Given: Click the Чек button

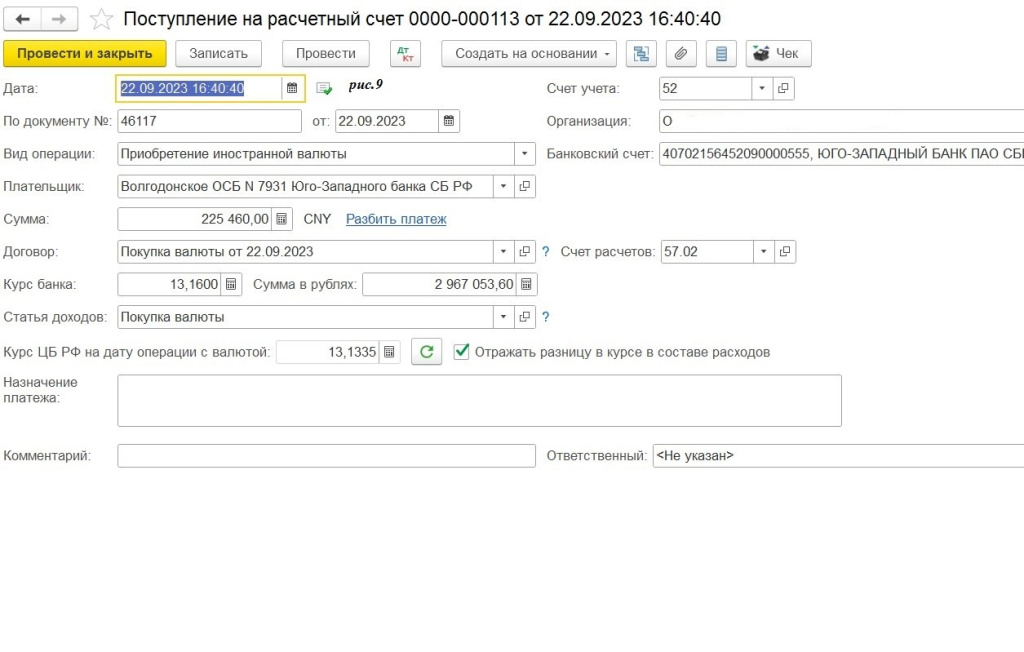Looking at the screenshot, I should (778, 54).
